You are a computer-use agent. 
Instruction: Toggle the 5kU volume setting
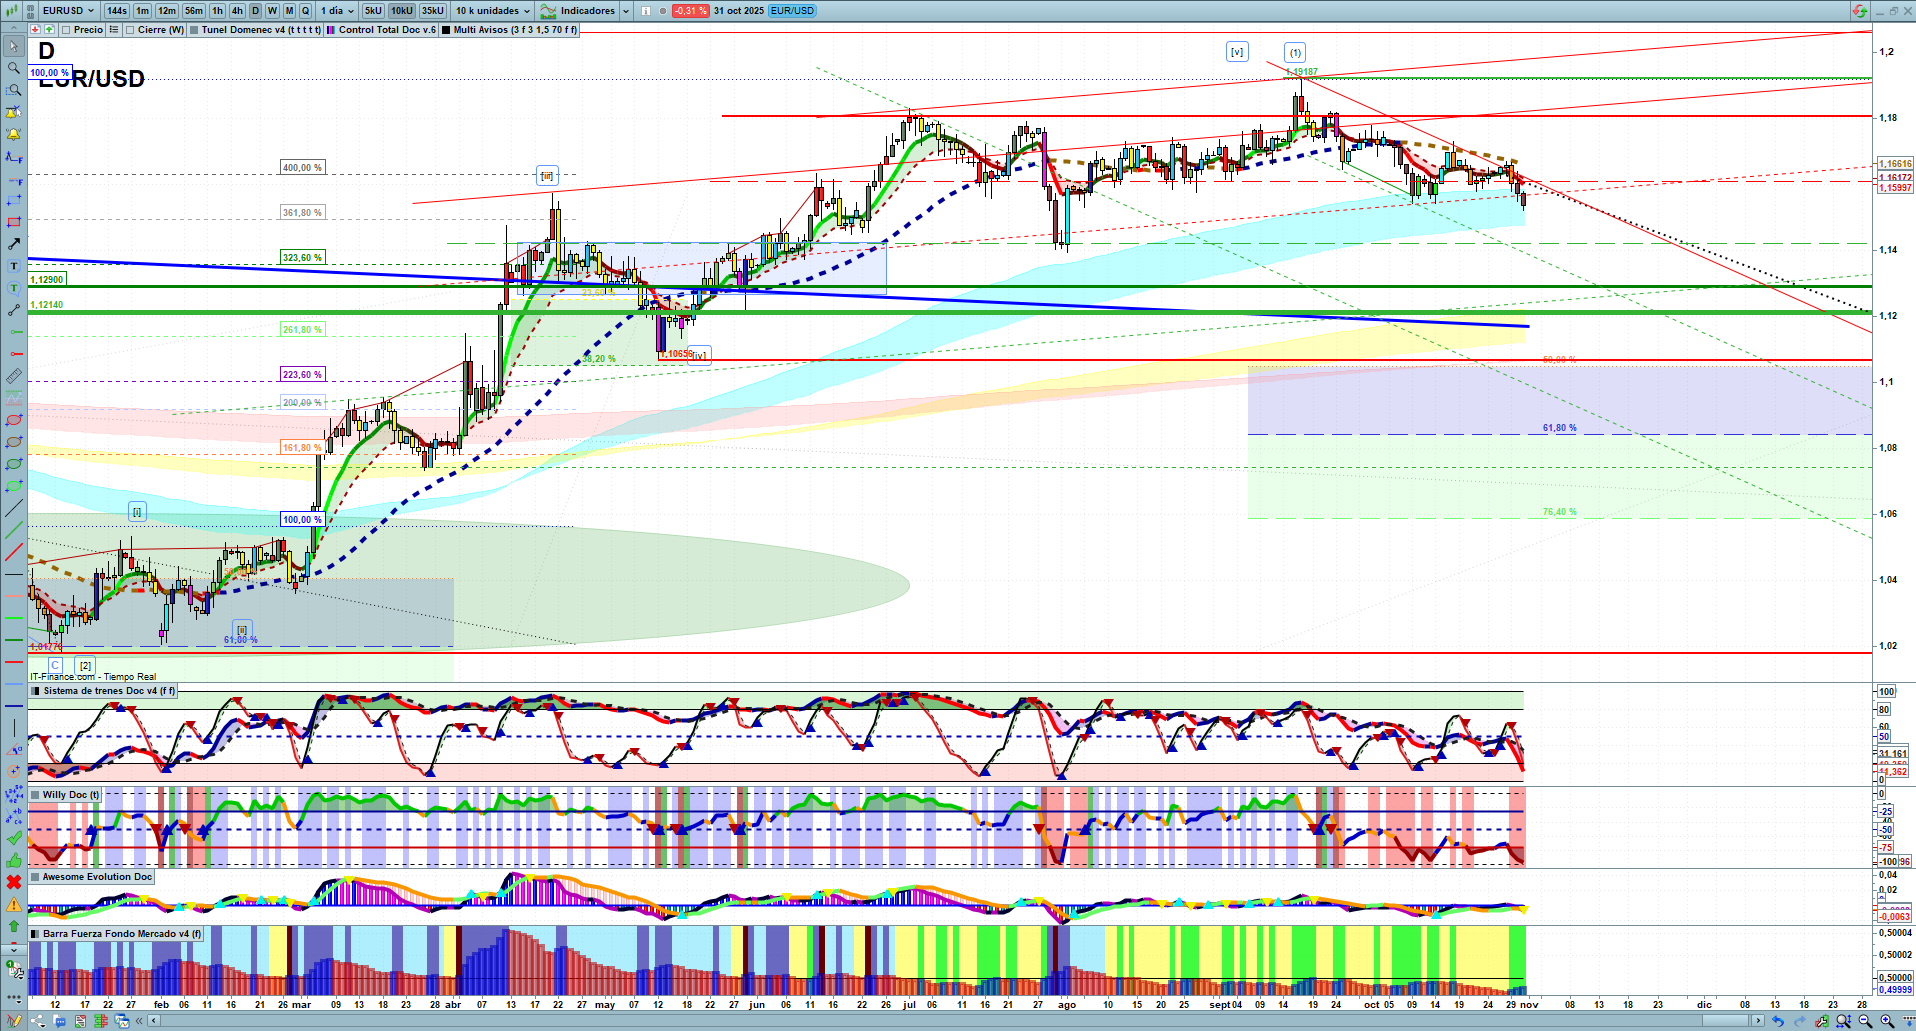coord(373,10)
